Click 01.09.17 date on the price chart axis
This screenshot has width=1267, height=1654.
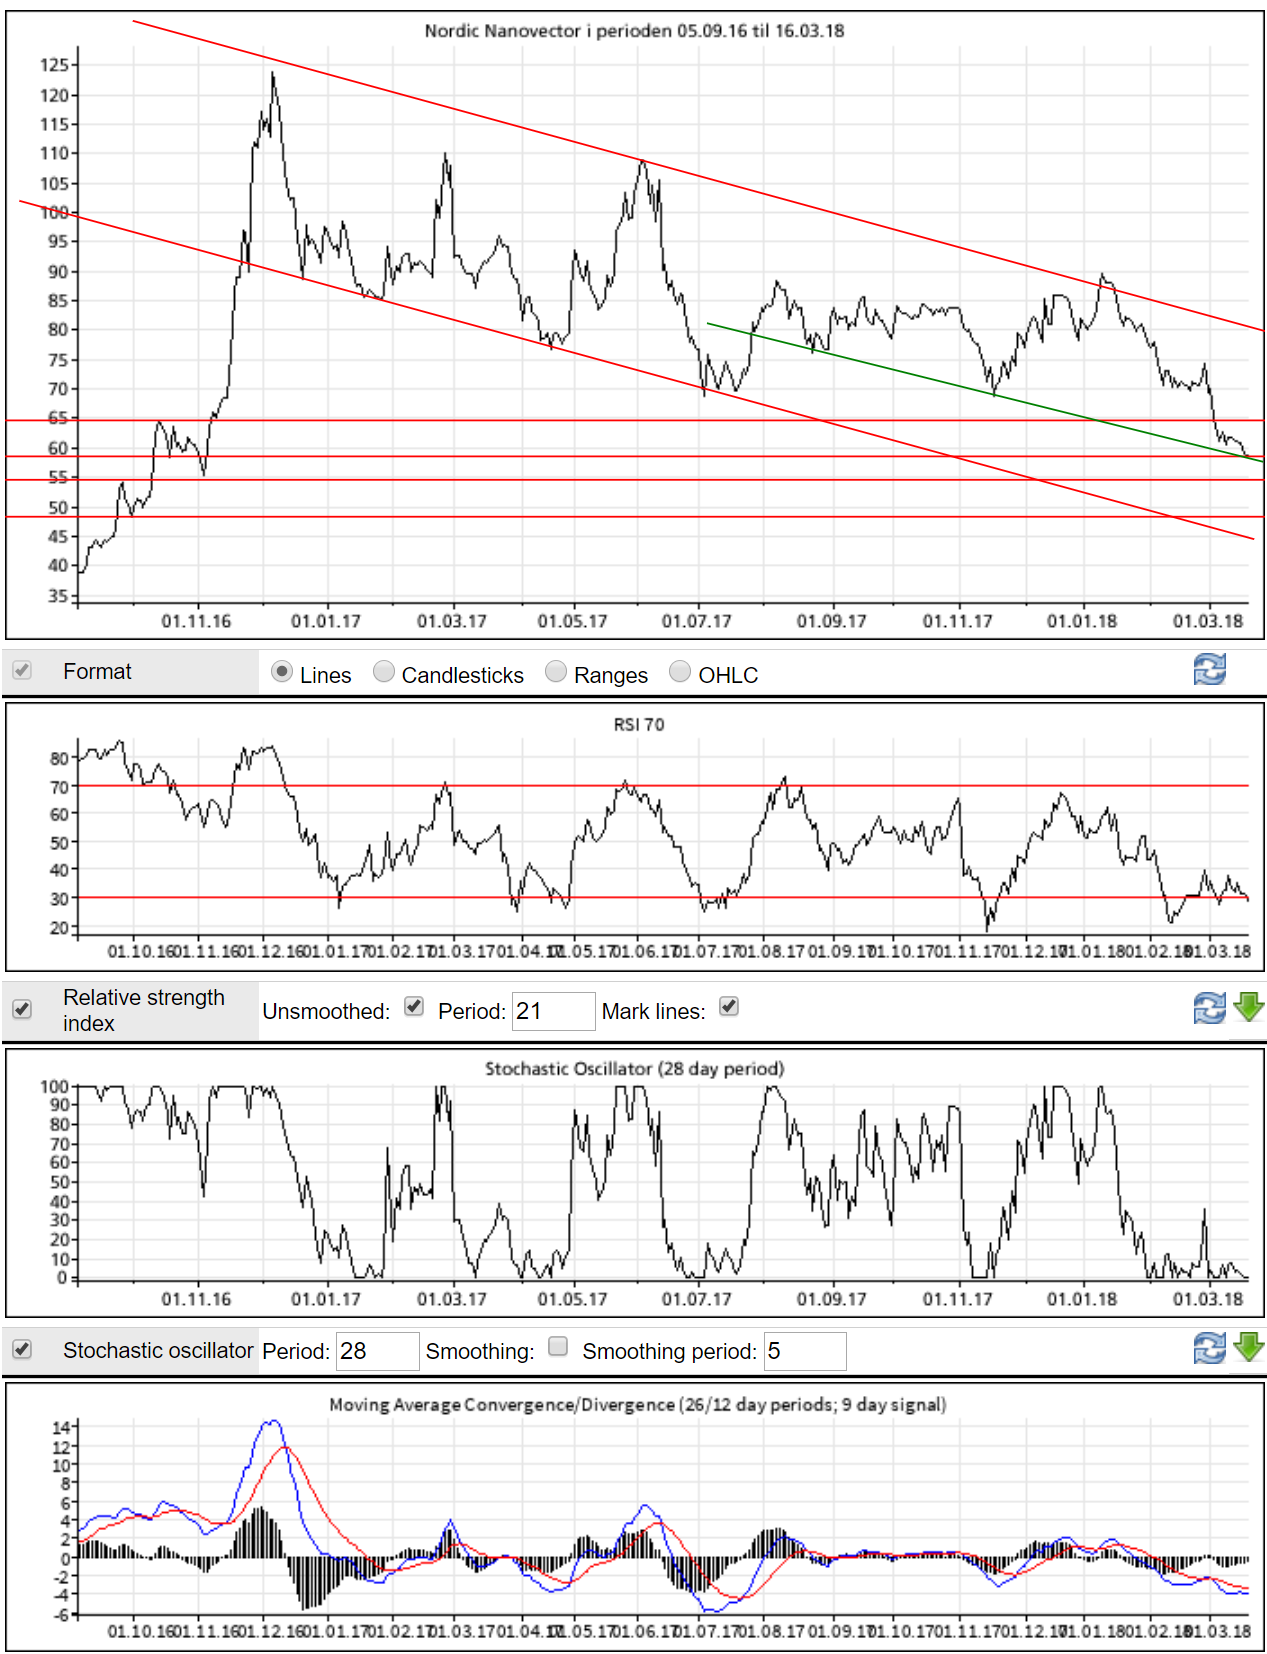[831, 621]
